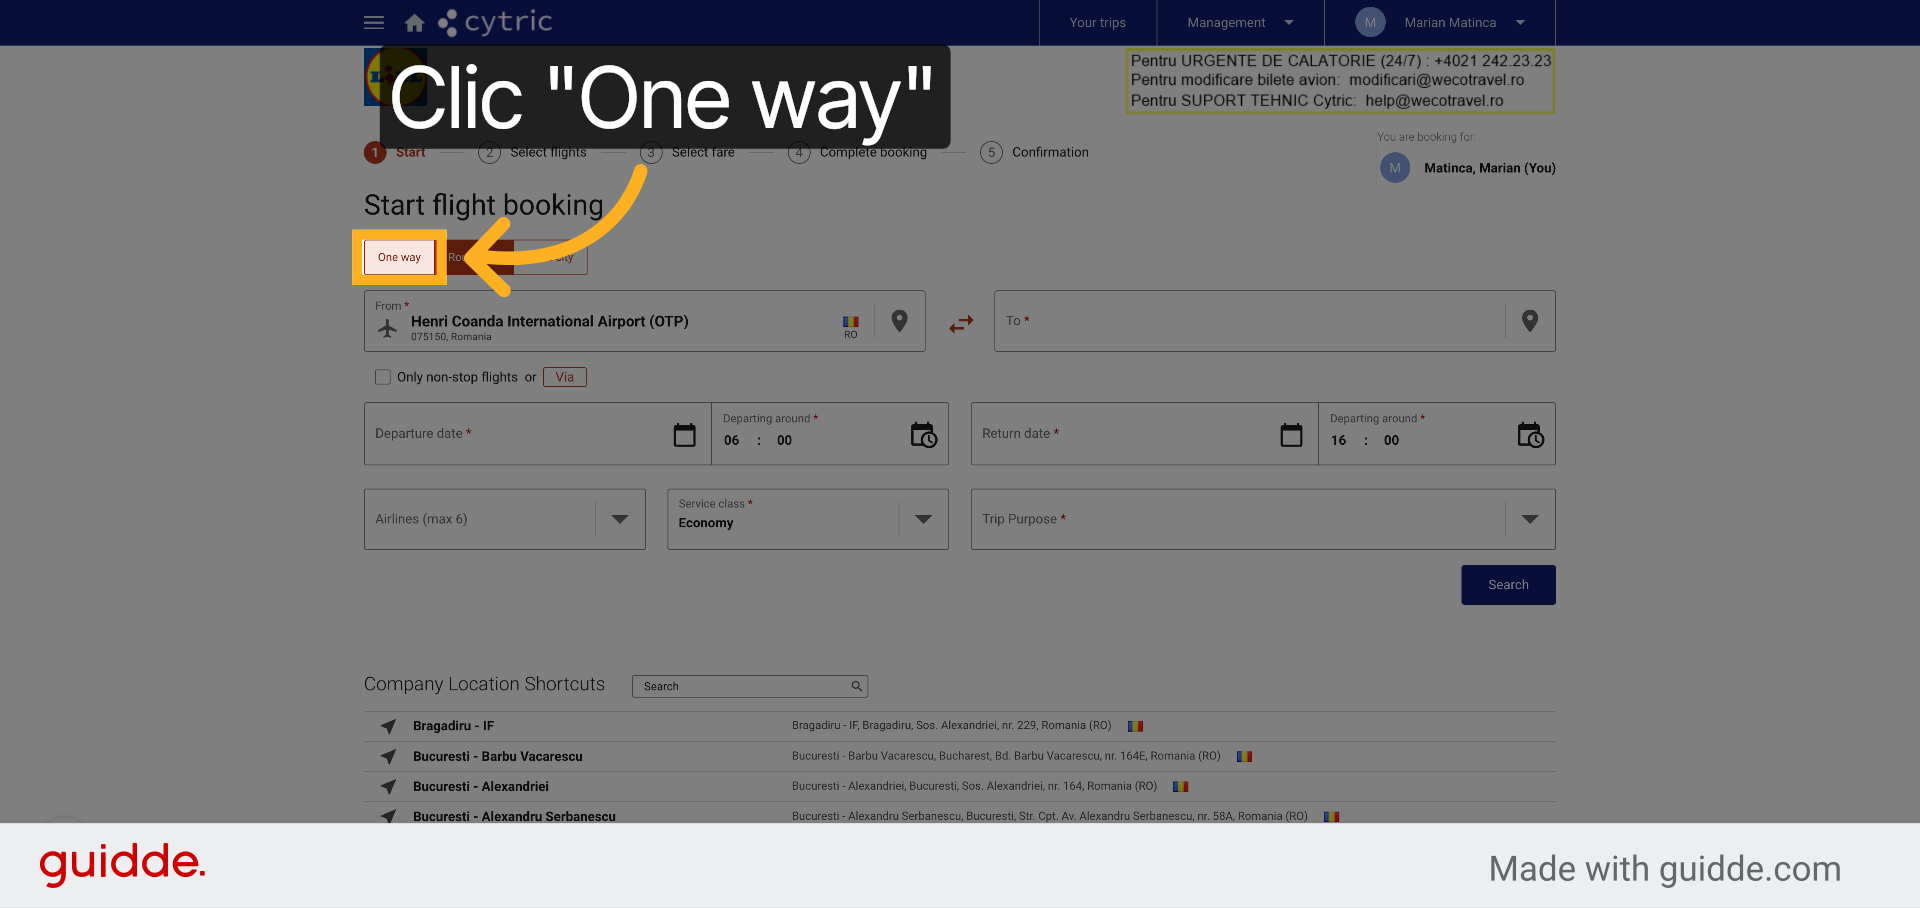The width and height of the screenshot is (1920, 908).
Task: Open the return date calendar
Action: pos(1292,434)
